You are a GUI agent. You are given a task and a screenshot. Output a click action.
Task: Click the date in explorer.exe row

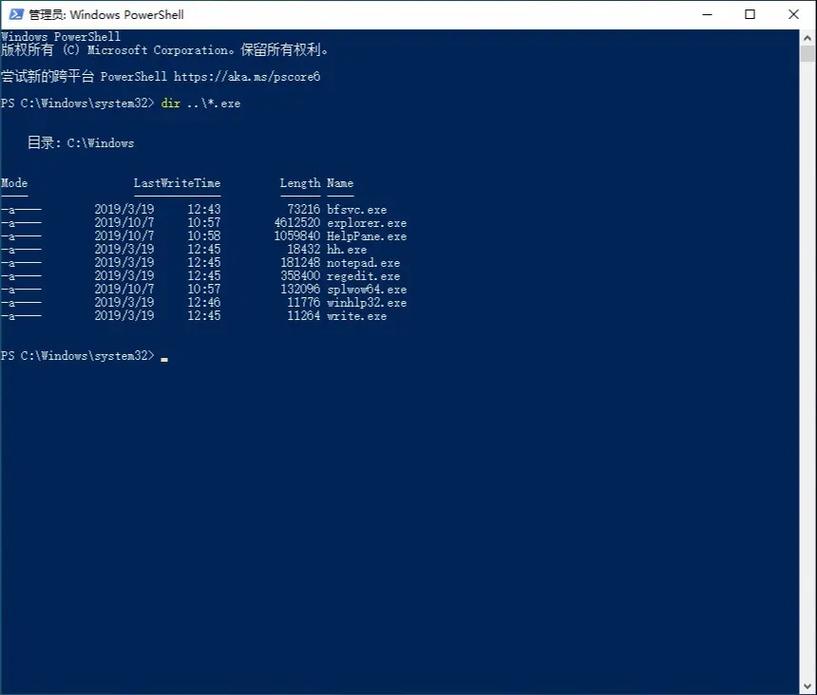[125, 223]
